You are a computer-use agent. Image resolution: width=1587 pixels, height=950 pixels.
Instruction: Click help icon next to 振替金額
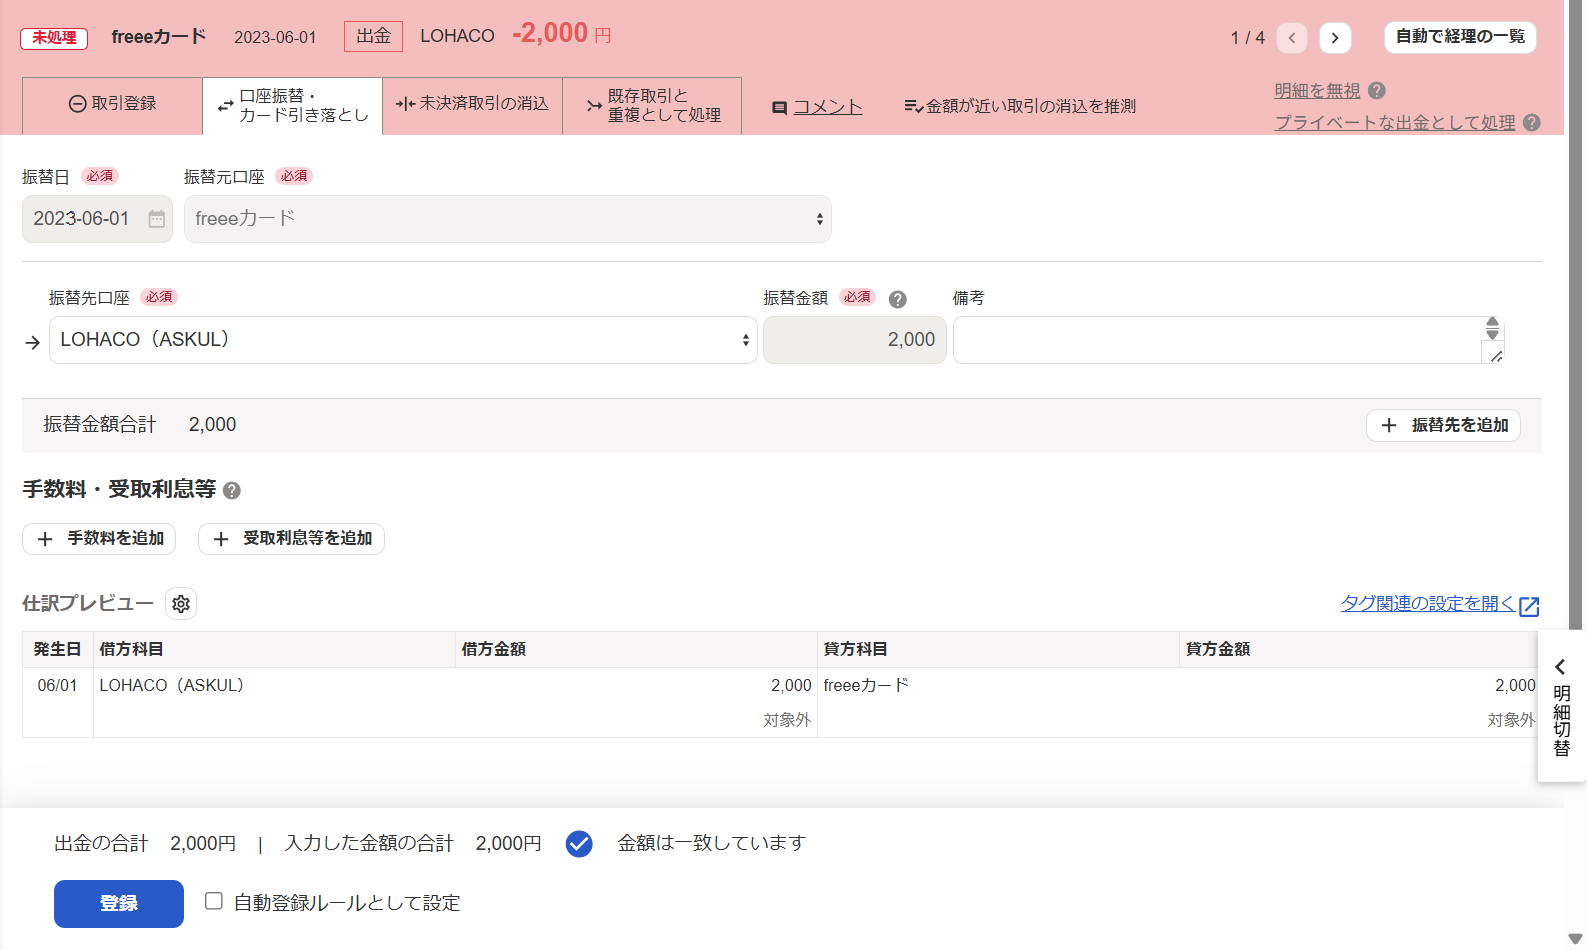pos(898,299)
